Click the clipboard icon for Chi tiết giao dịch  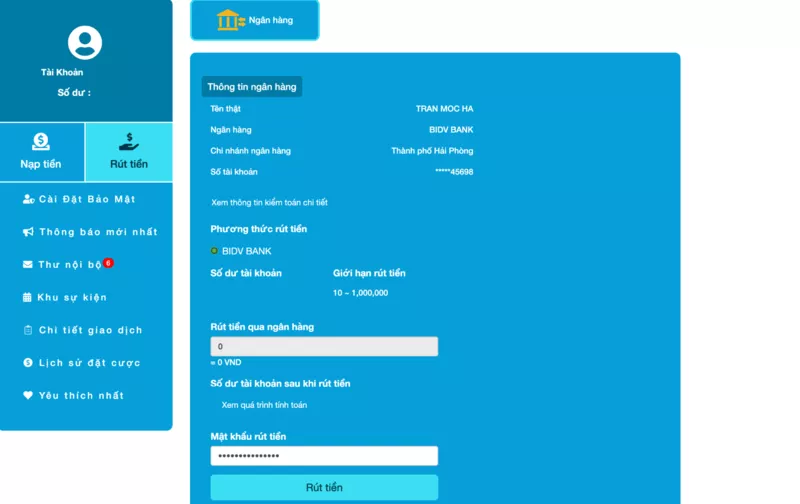28,330
